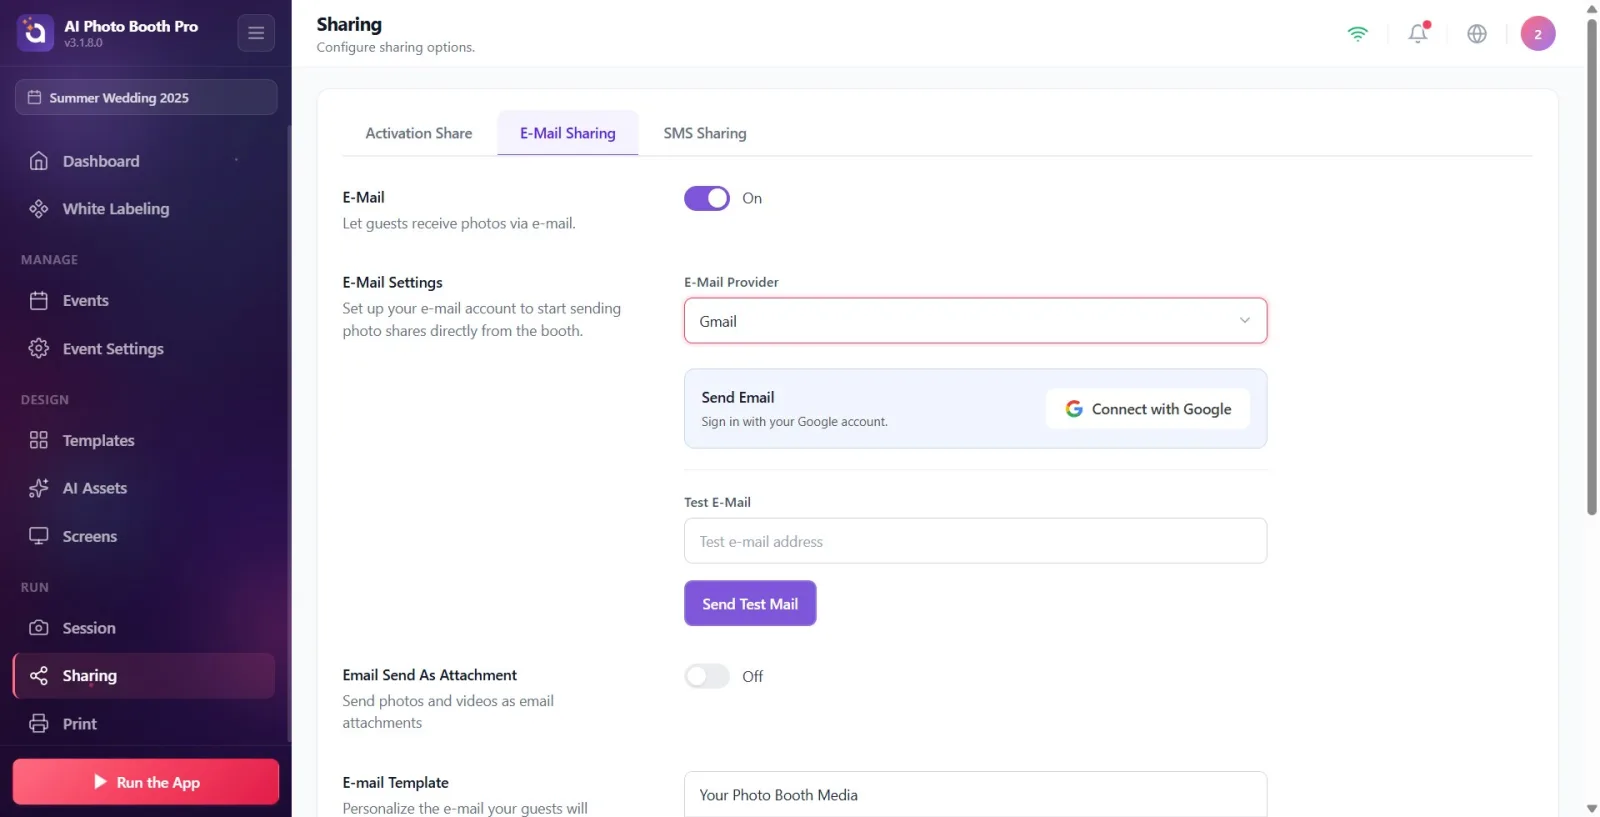Click the Events calendar icon
The image size is (1600, 817).
point(39,301)
